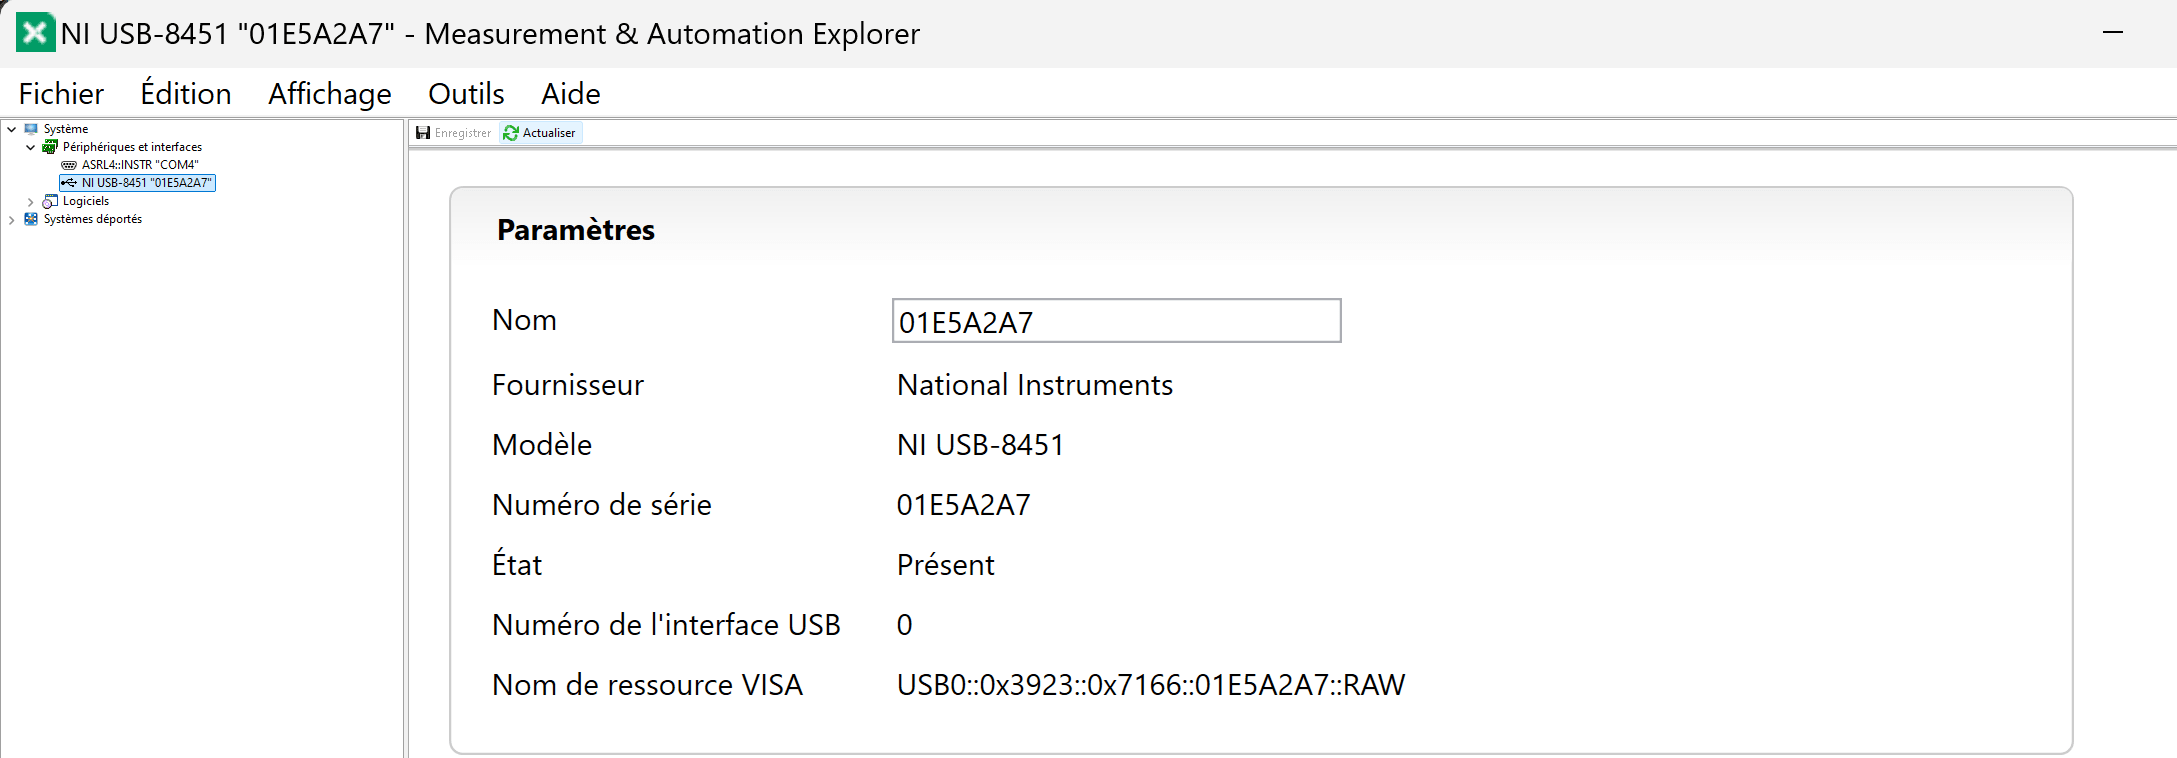Open the Affichage menu
Image resolution: width=2177 pixels, height=758 pixels.
coord(330,93)
